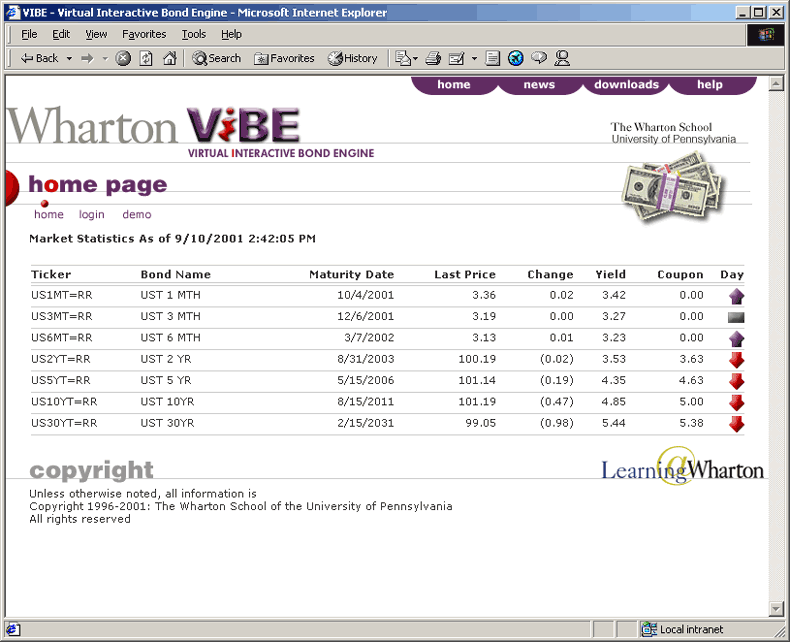Click the Last Price column header

(465, 275)
